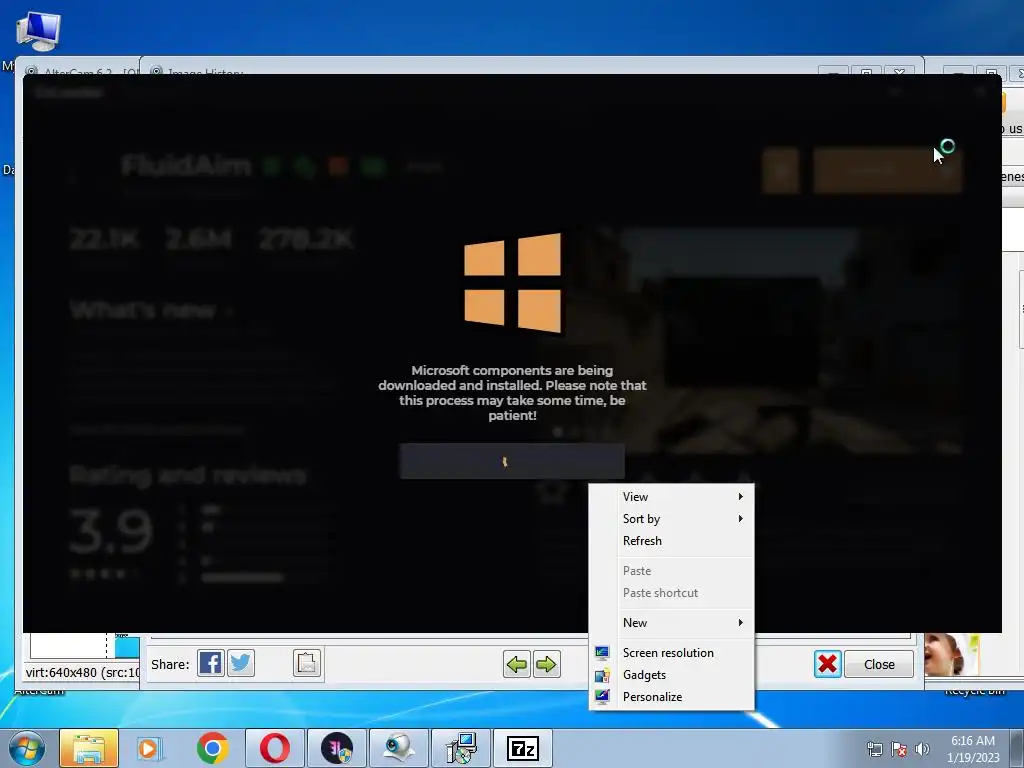Open the View submenu
This screenshot has width=1024, height=768.
[x=671, y=497]
